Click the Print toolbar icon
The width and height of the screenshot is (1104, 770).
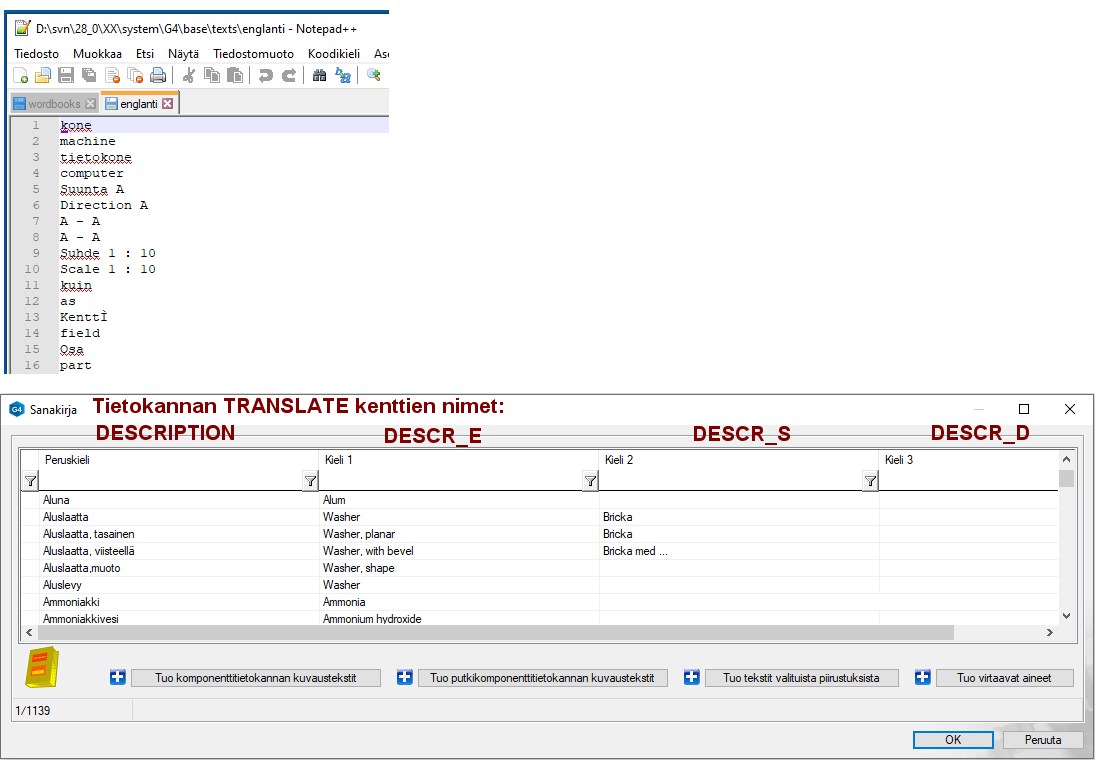[x=158, y=75]
